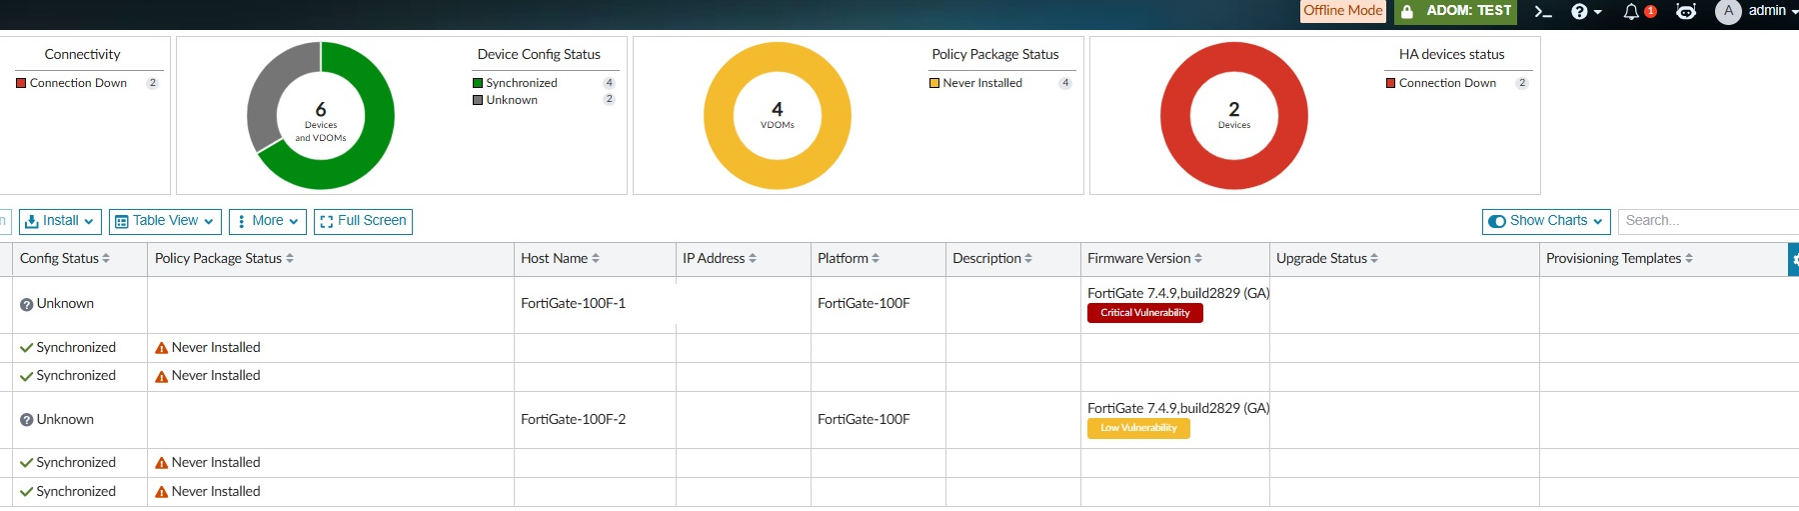Viewport: 1799px width, 511px height.
Task: Click the Low Vulnerability badge
Action: click(1138, 428)
